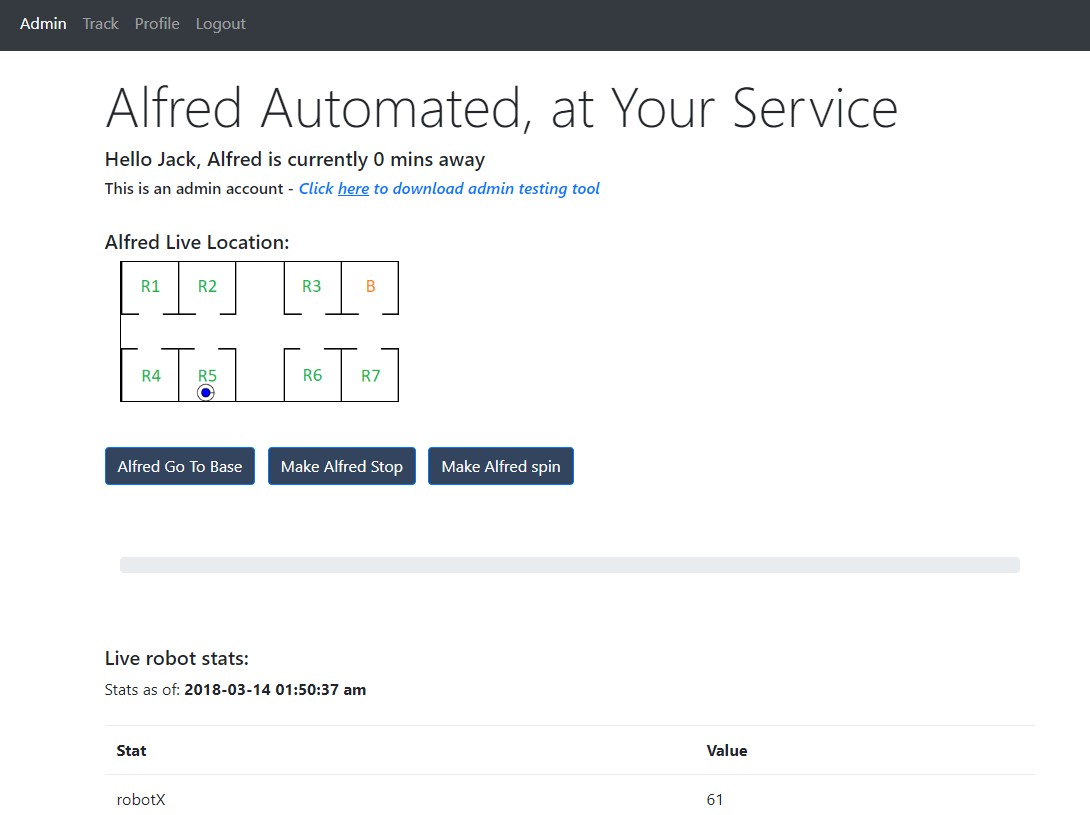Go to the Track page

coord(101,24)
